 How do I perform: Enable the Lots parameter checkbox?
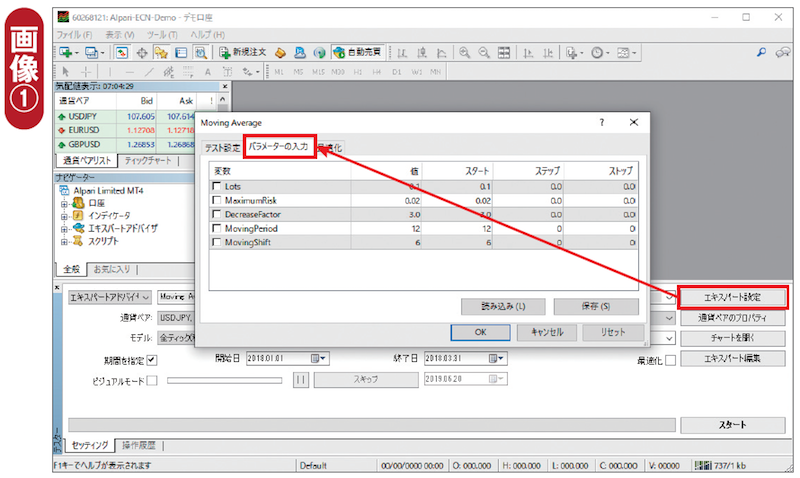(x=217, y=187)
